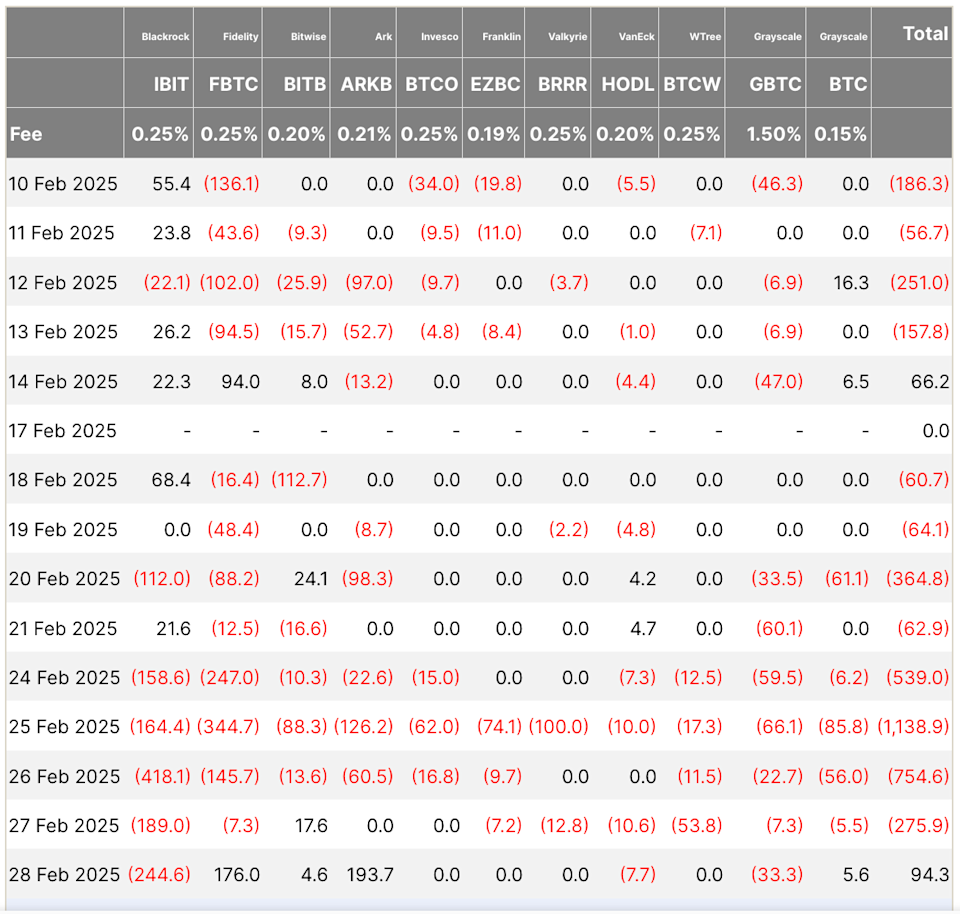The image size is (960, 914).
Task: Click the 21 Feb 2025 date row
Action: coord(479,628)
